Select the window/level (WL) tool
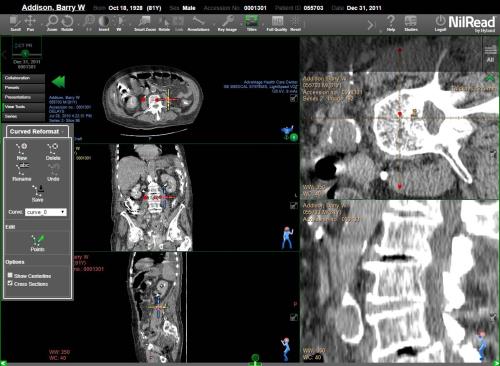500x366 pixels. [119, 23]
